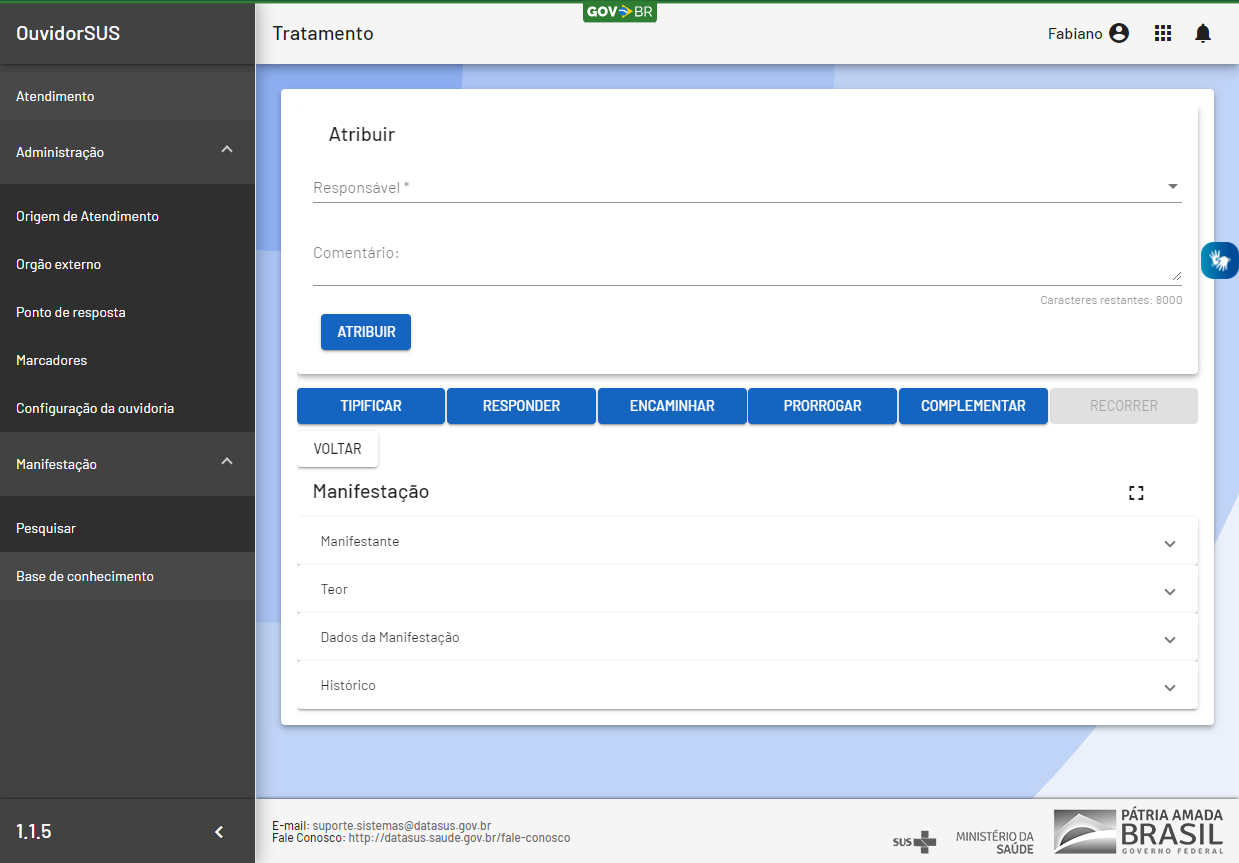Open the apps grid icon
This screenshot has width=1239, height=863.
pos(1162,34)
